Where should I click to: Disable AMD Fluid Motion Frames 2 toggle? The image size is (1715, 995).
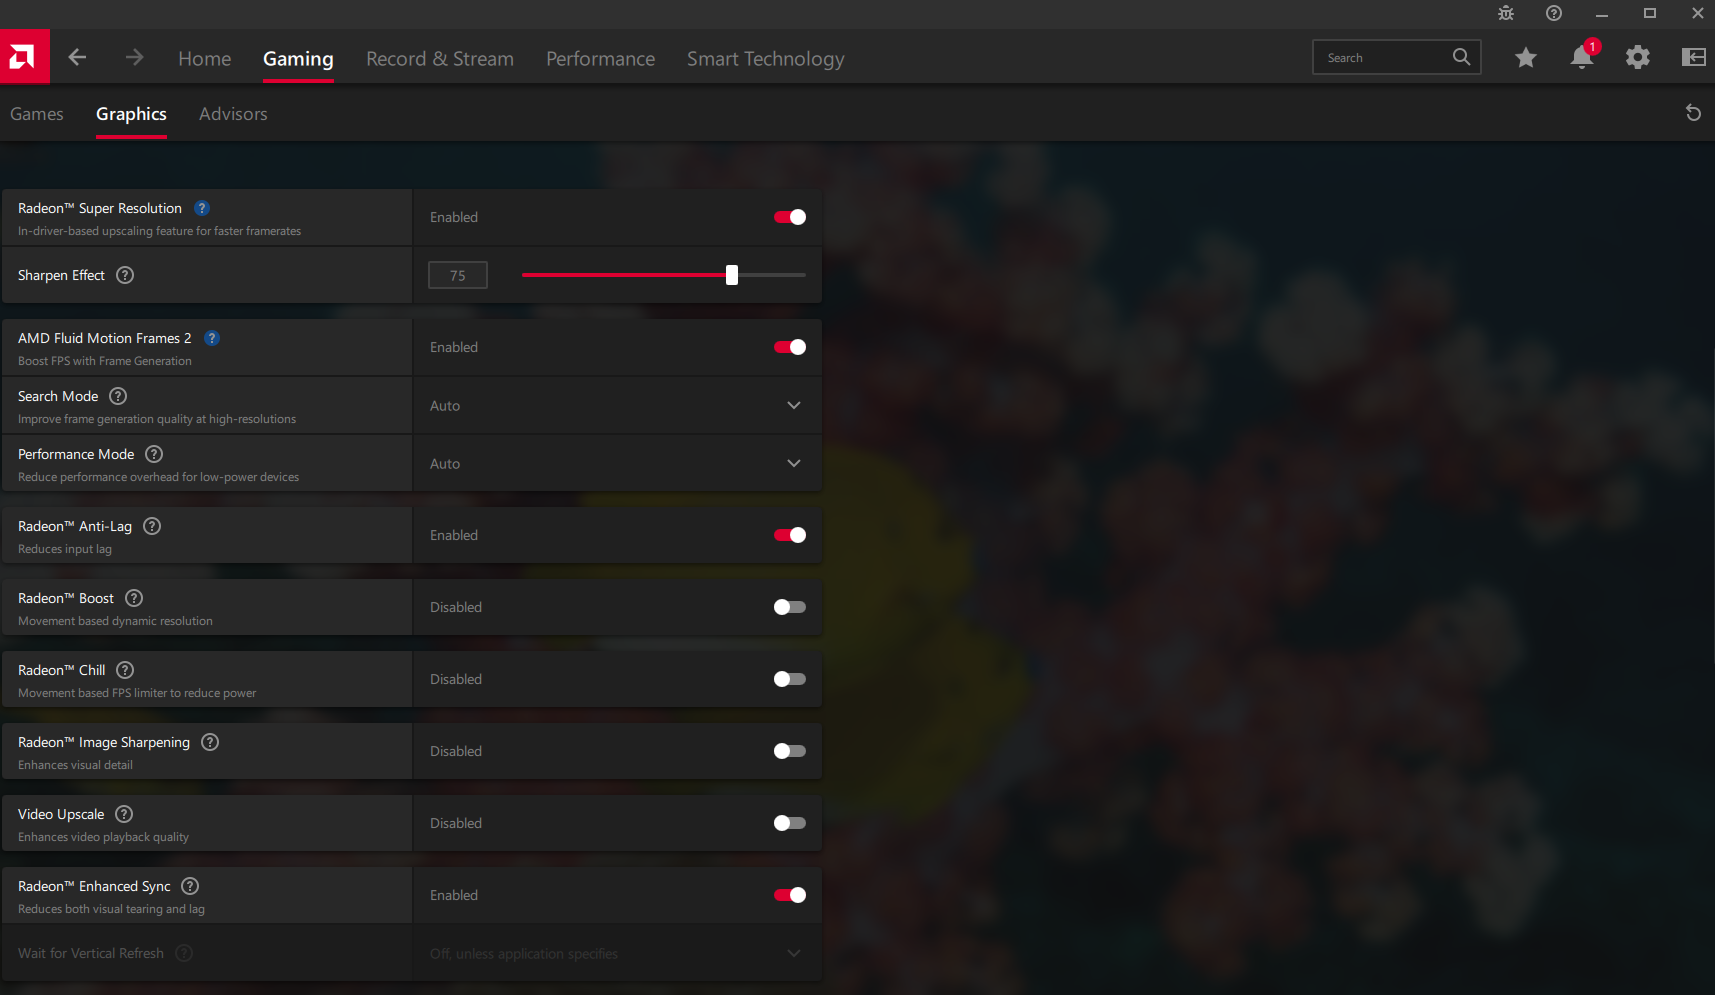point(790,347)
